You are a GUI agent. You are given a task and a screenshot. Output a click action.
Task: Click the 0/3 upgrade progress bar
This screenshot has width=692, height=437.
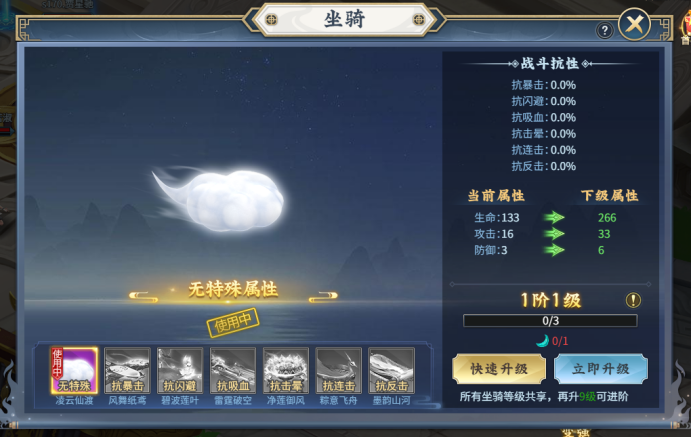tap(550, 321)
